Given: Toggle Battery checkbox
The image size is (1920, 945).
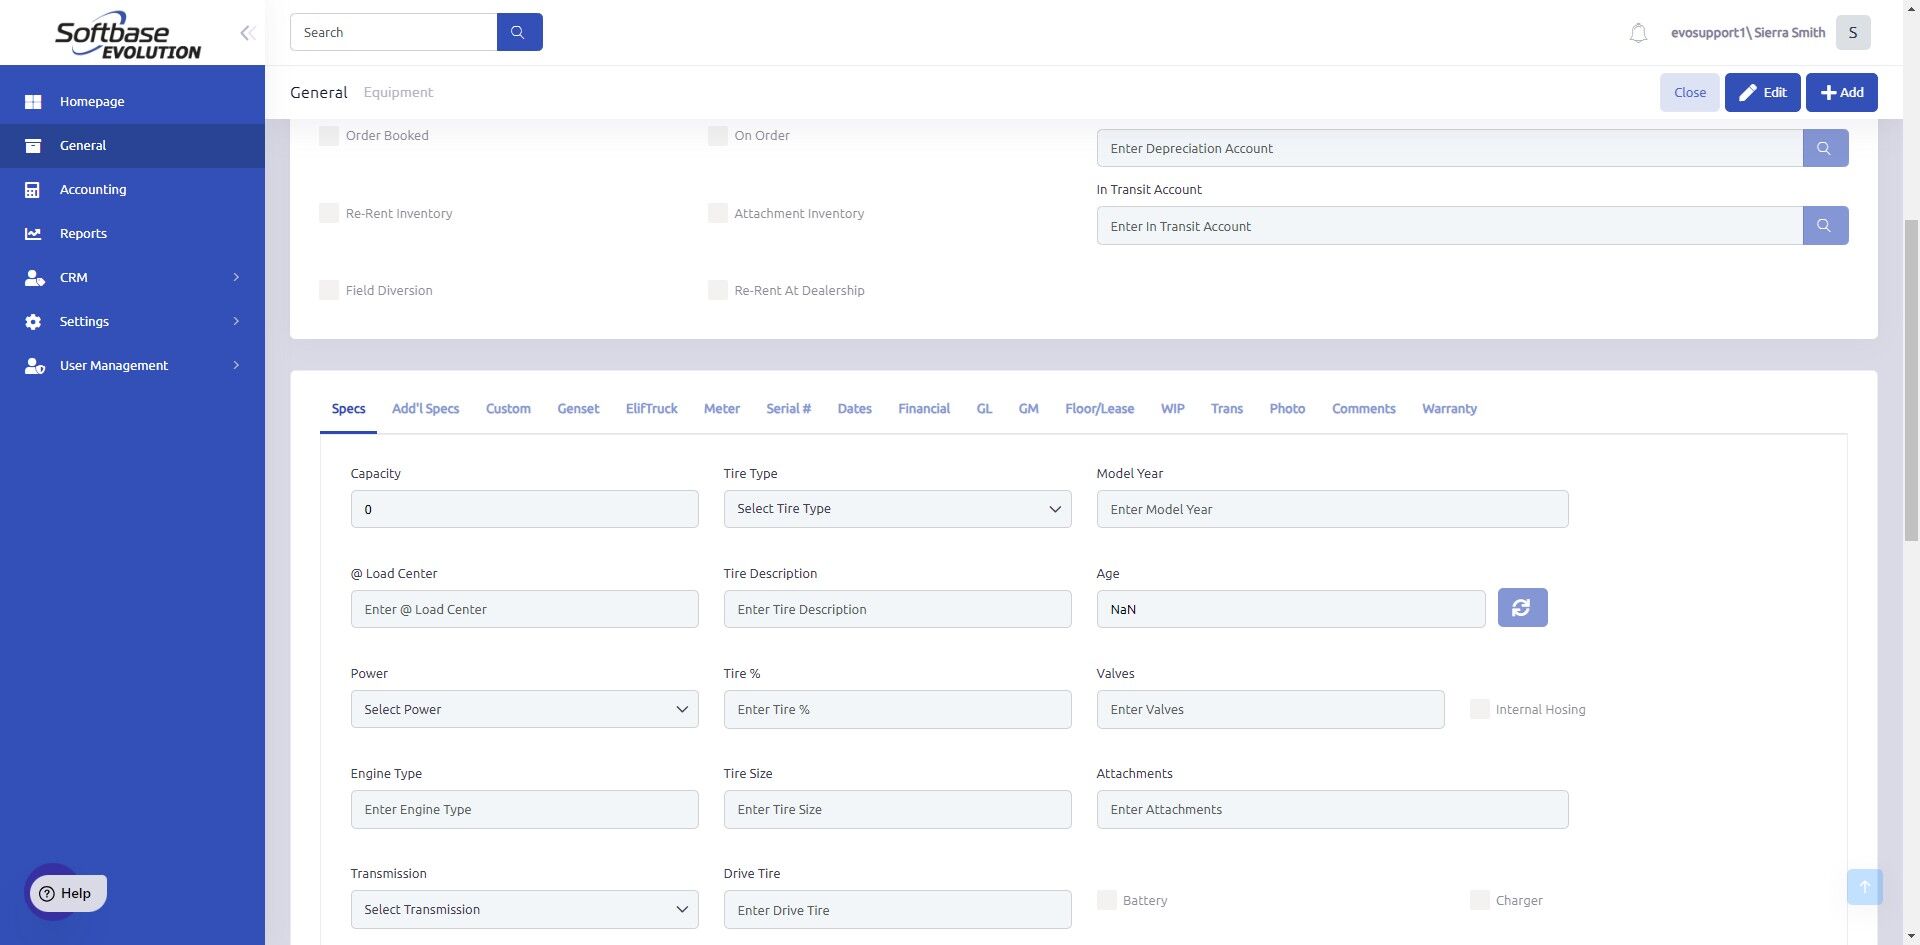Looking at the screenshot, I should (1106, 900).
